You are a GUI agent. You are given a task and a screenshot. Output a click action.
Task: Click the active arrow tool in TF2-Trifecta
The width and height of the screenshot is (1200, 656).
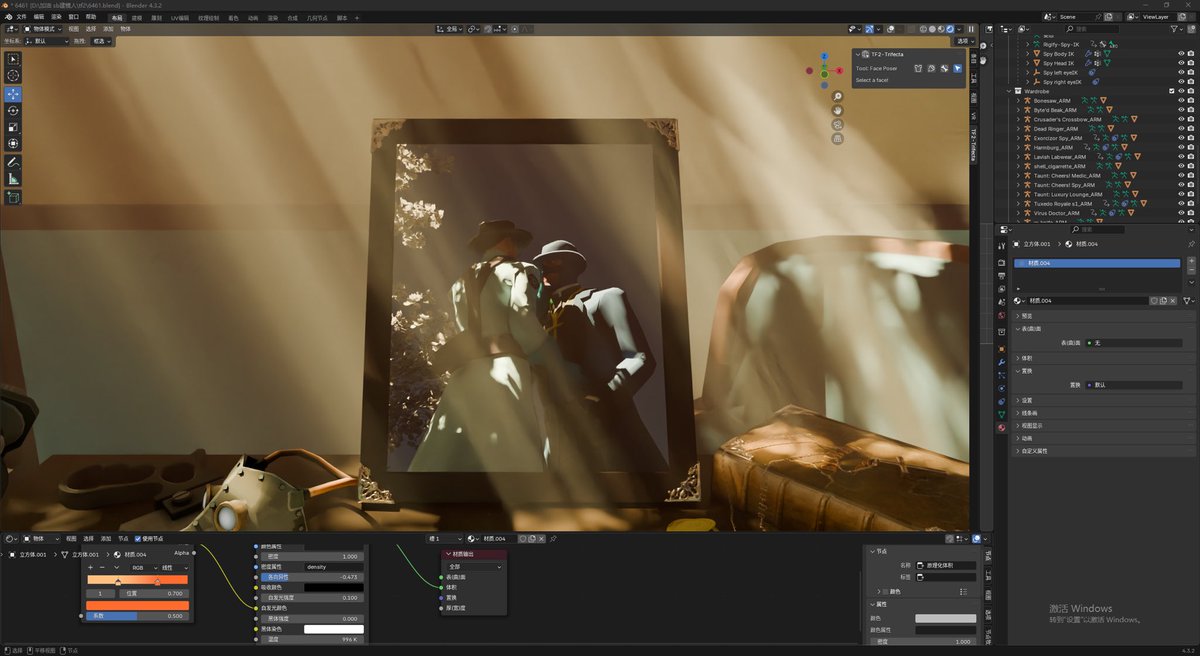coord(957,68)
